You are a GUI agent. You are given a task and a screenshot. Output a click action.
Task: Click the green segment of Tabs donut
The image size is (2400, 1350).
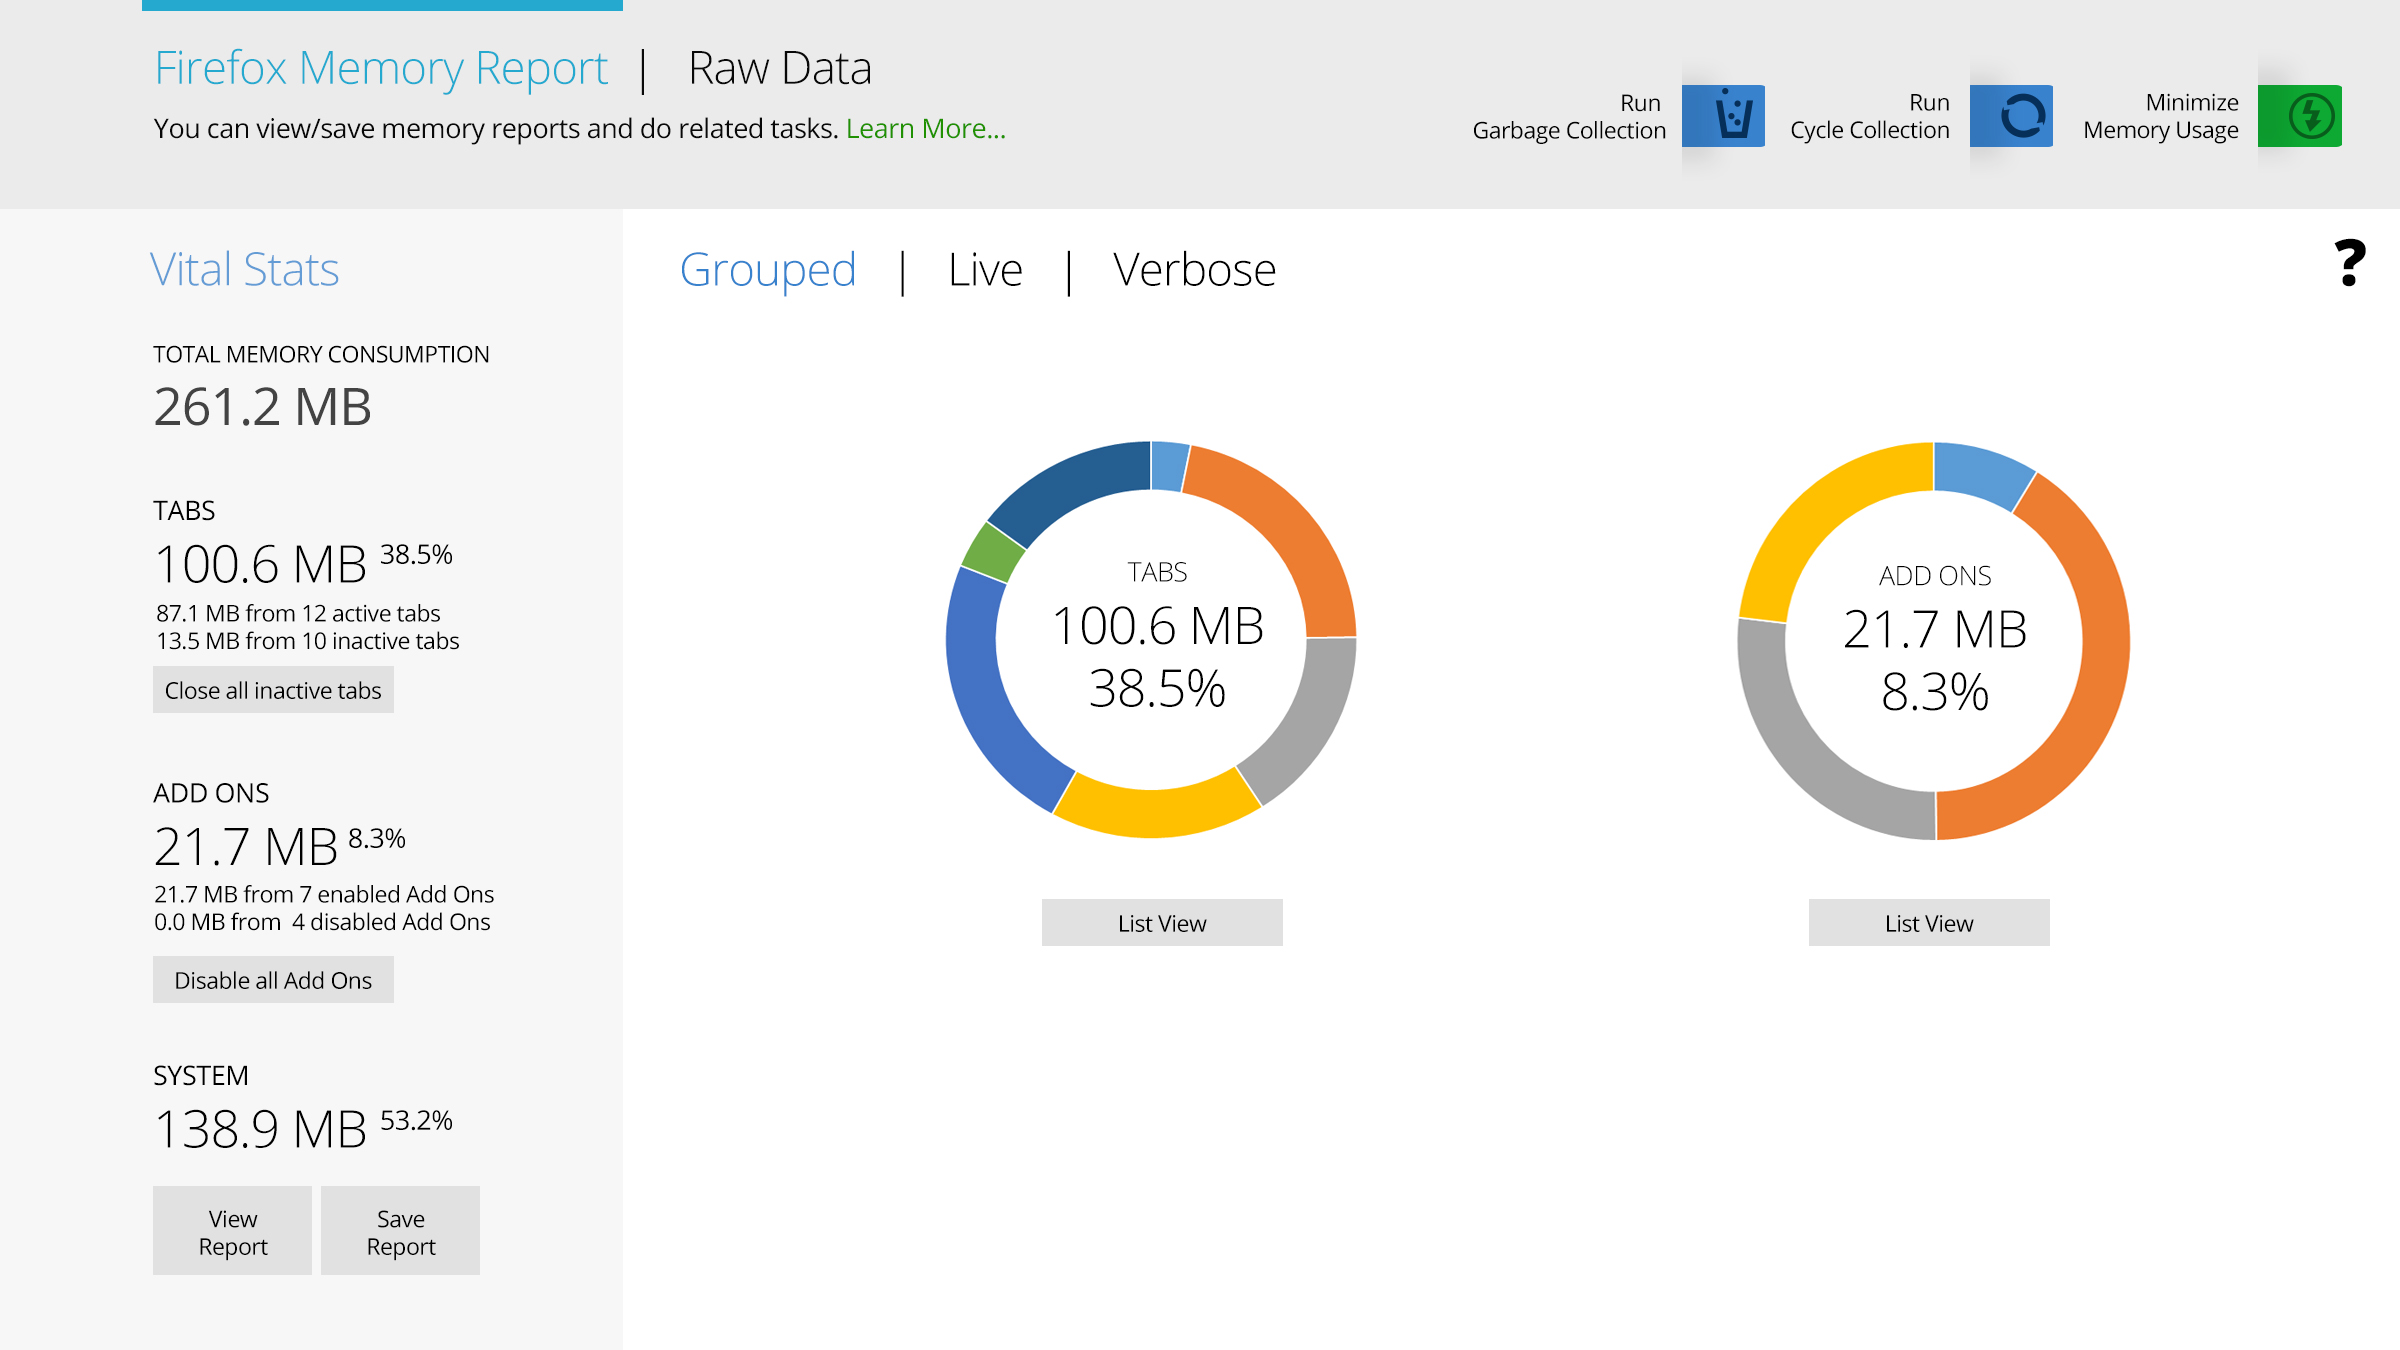coord(992,553)
